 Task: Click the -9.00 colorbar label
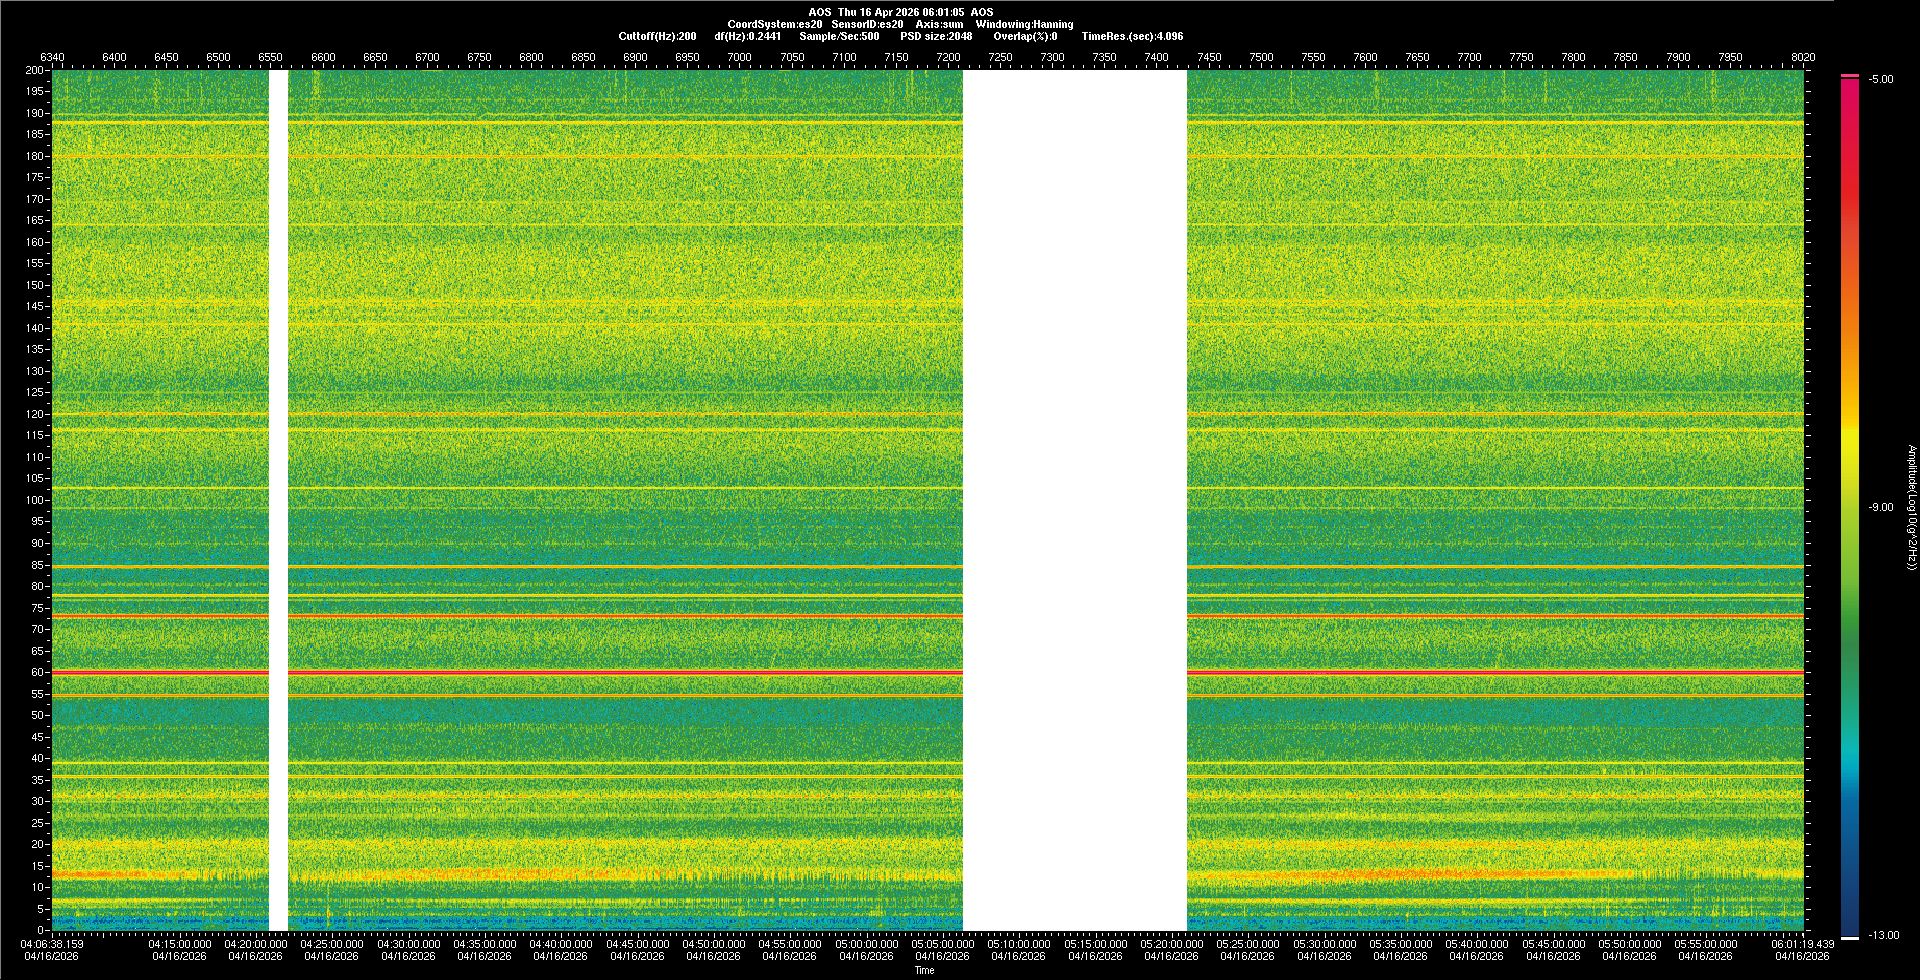point(1880,507)
